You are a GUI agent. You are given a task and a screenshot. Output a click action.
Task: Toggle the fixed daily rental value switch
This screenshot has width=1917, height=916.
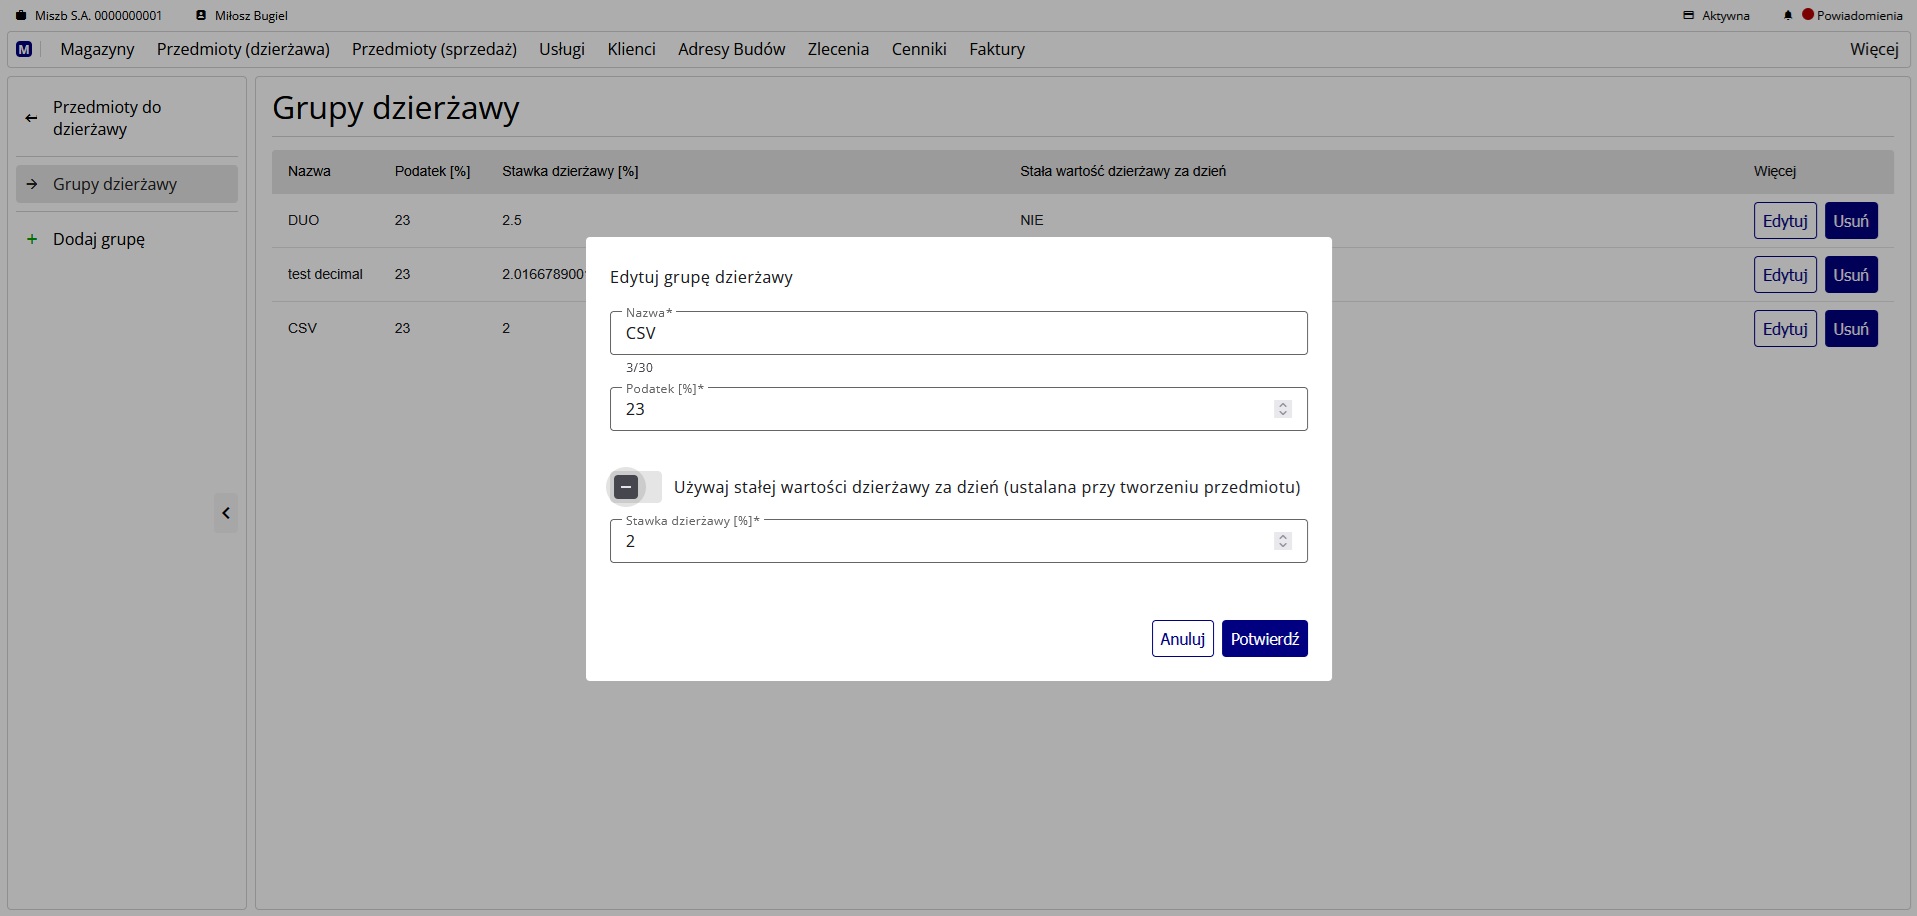[x=635, y=487]
